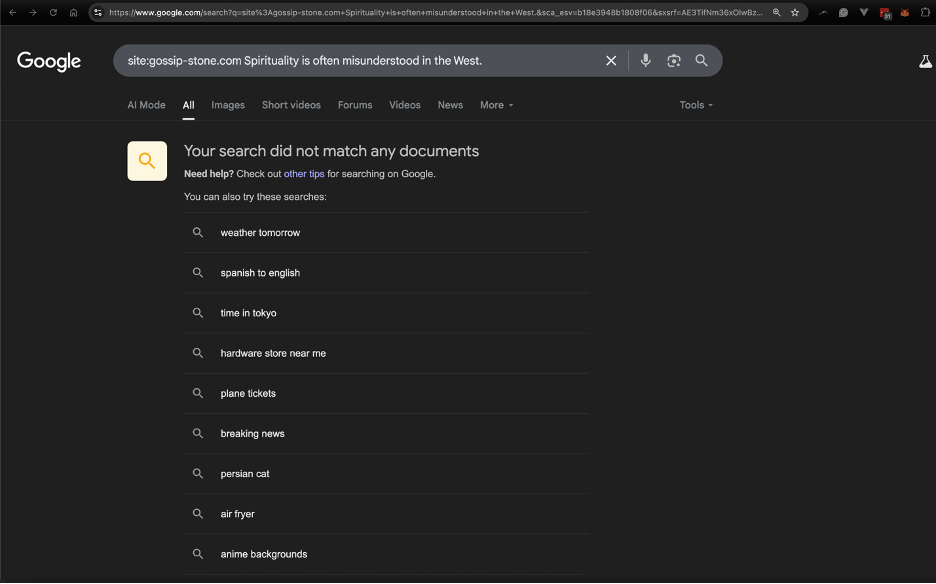Focus the Google search query field

pos(361,60)
